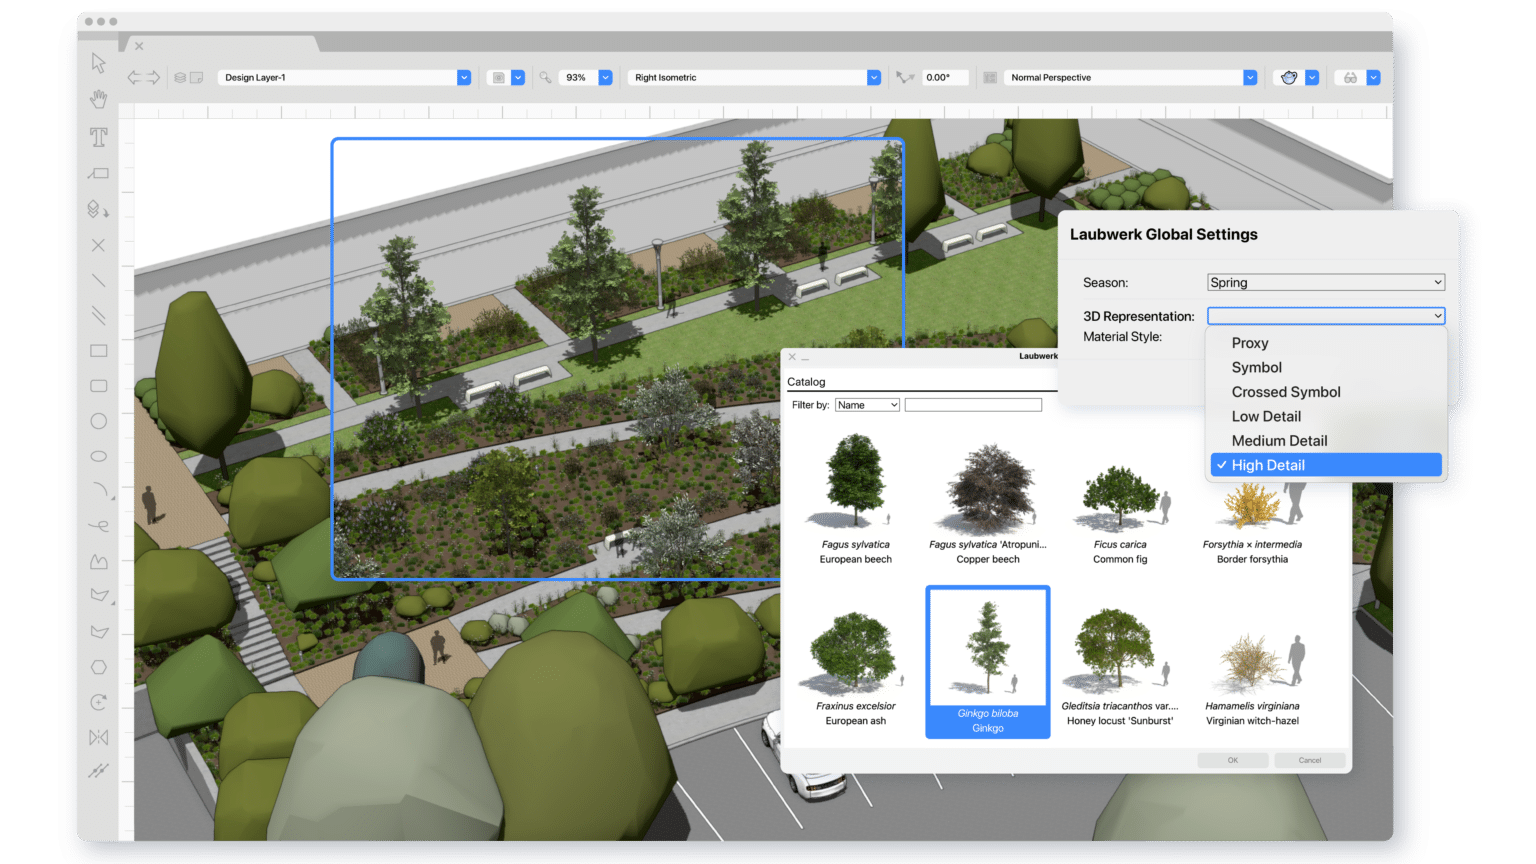Choose the Mirror tool
The image size is (1536, 864).
pos(98,738)
